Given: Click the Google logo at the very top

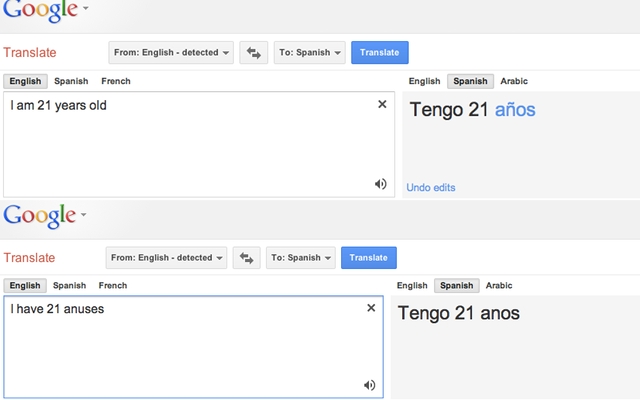Looking at the screenshot, I should (38, 12).
